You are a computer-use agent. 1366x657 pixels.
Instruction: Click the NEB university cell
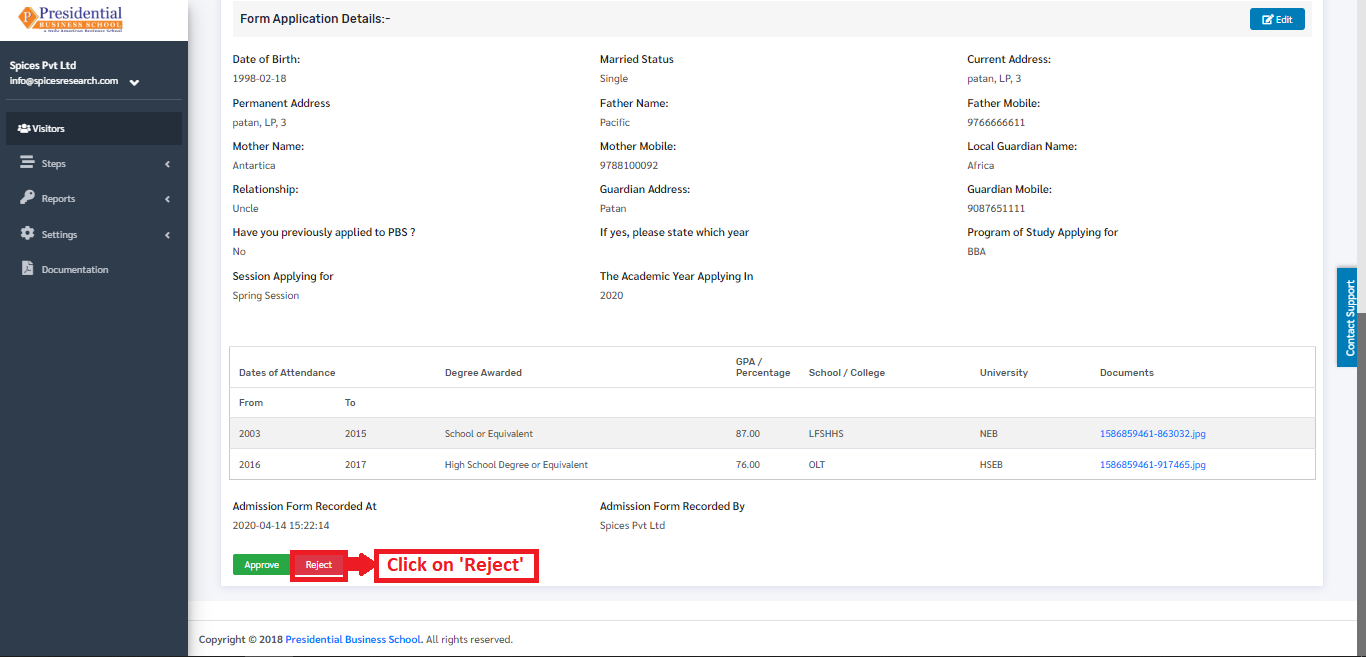click(989, 434)
